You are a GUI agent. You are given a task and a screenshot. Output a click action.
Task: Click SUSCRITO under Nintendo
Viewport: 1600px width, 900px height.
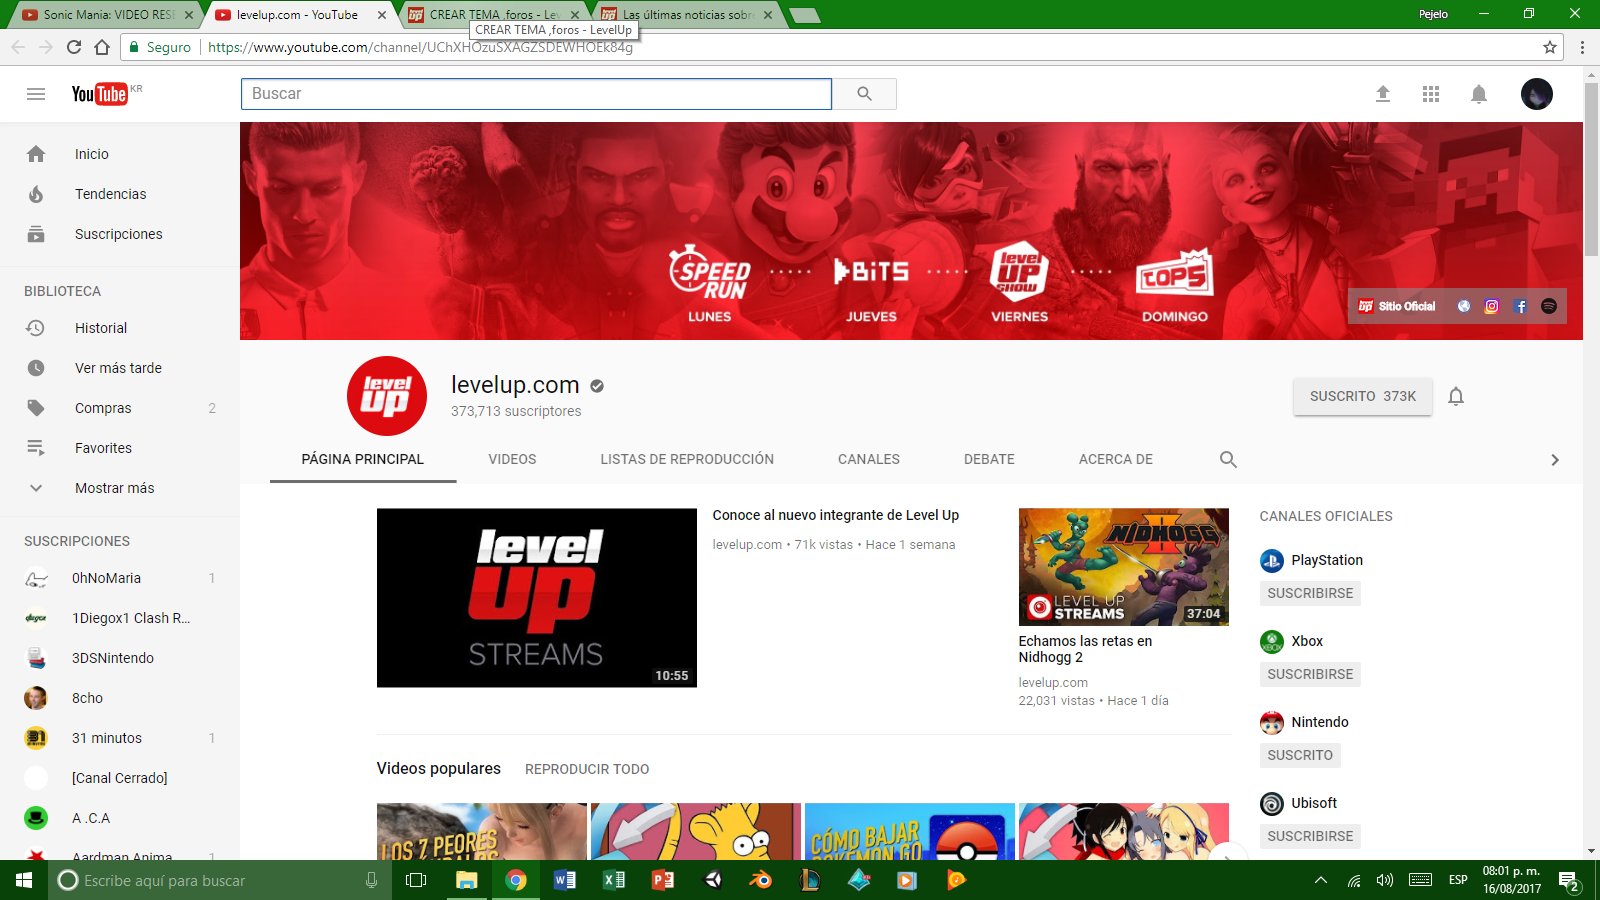[x=1300, y=755]
